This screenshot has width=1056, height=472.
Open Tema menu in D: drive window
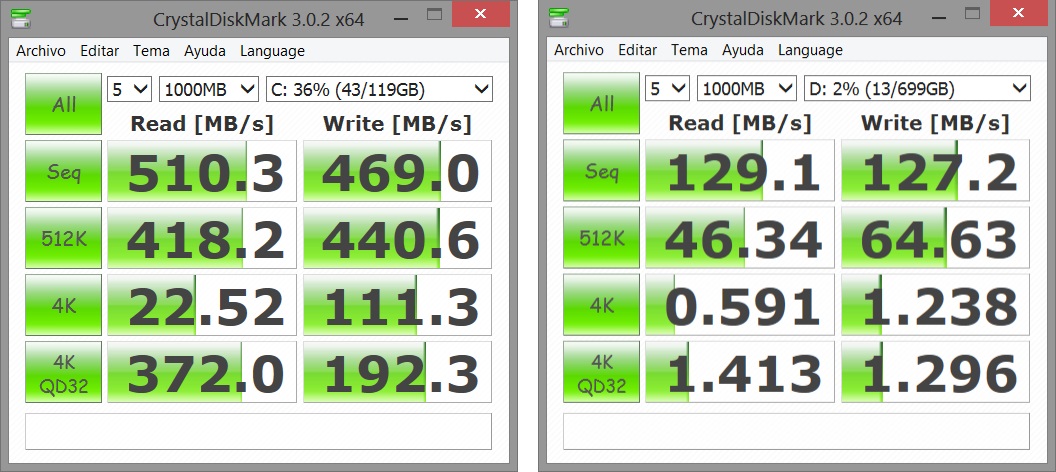pos(689,50)
